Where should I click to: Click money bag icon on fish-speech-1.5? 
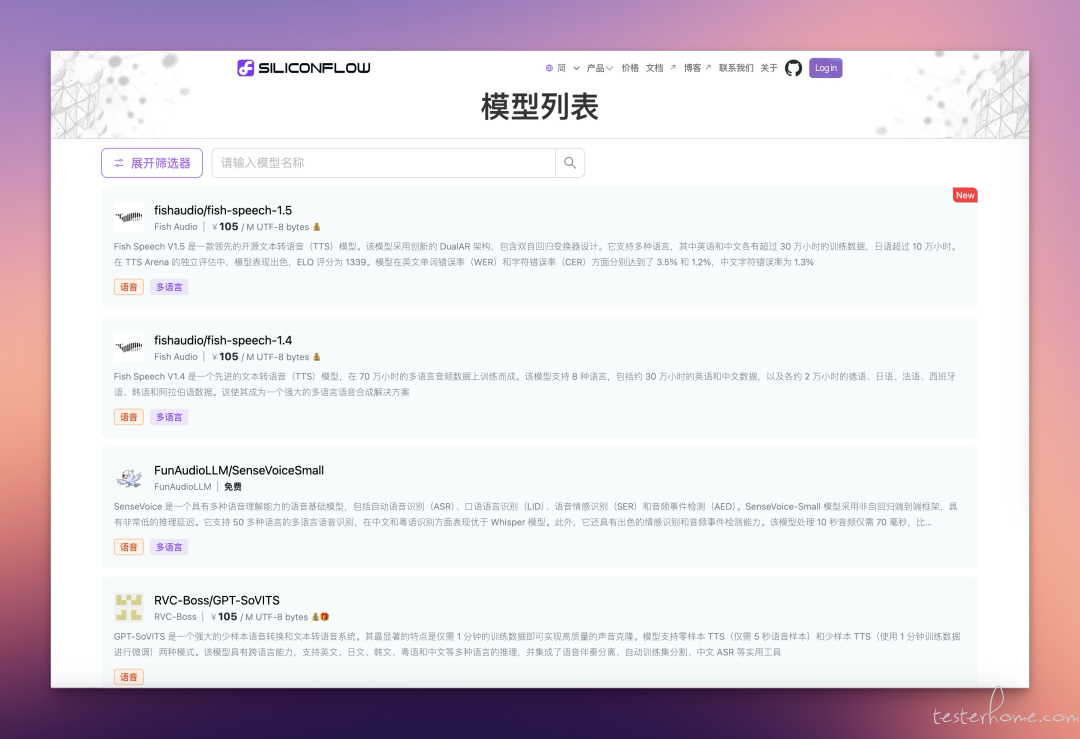click(317, 227)
